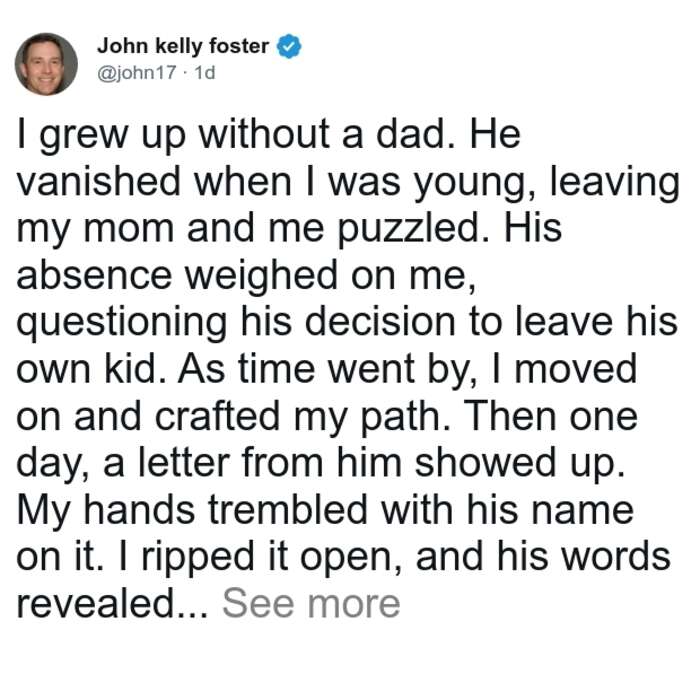700x700 pixels.
Task: Click the word 'vanished' in the post
Action: (98, 181)
